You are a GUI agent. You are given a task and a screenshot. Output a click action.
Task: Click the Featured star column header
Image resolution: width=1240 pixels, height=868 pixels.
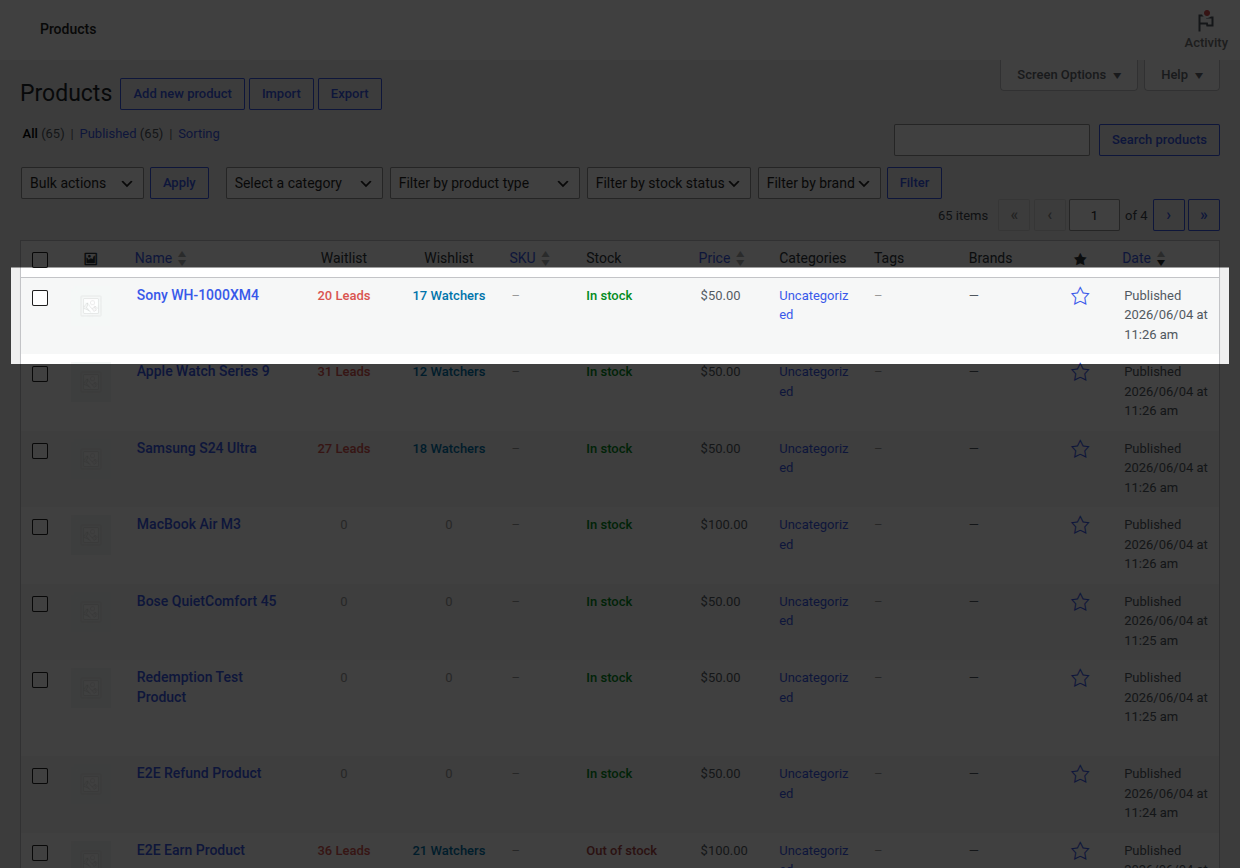coord(1080,259)
